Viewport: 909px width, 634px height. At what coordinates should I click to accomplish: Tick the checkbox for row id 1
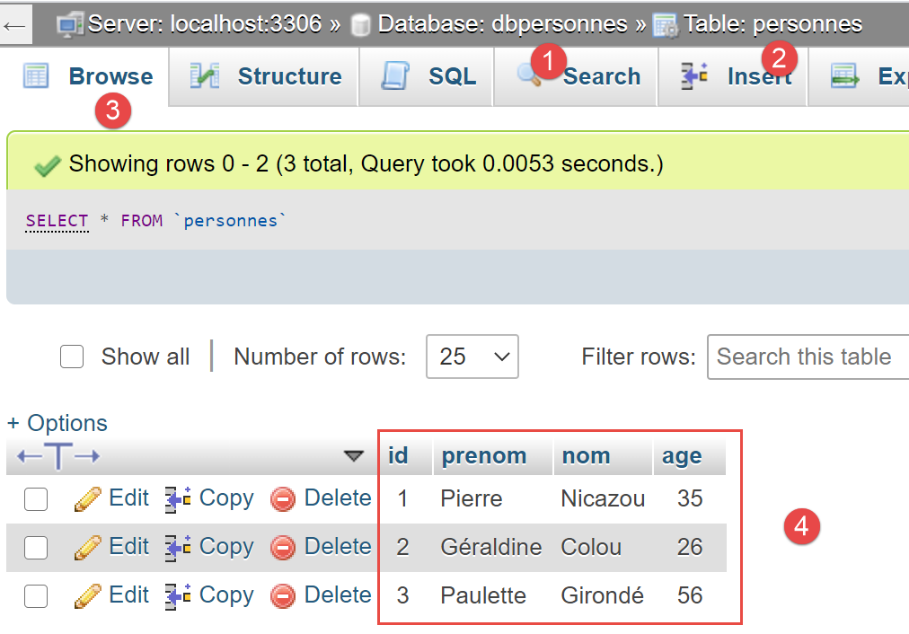(x=36, y=499)
